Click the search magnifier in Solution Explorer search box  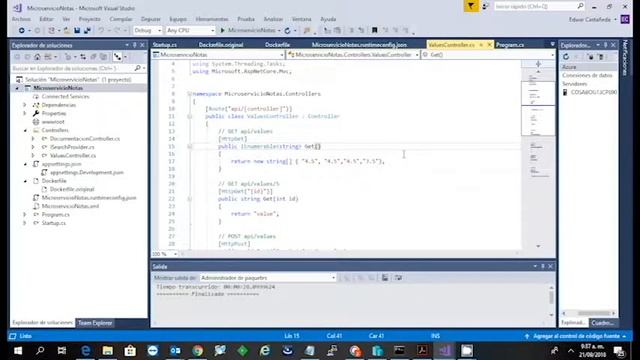click(x=138, y=68)
